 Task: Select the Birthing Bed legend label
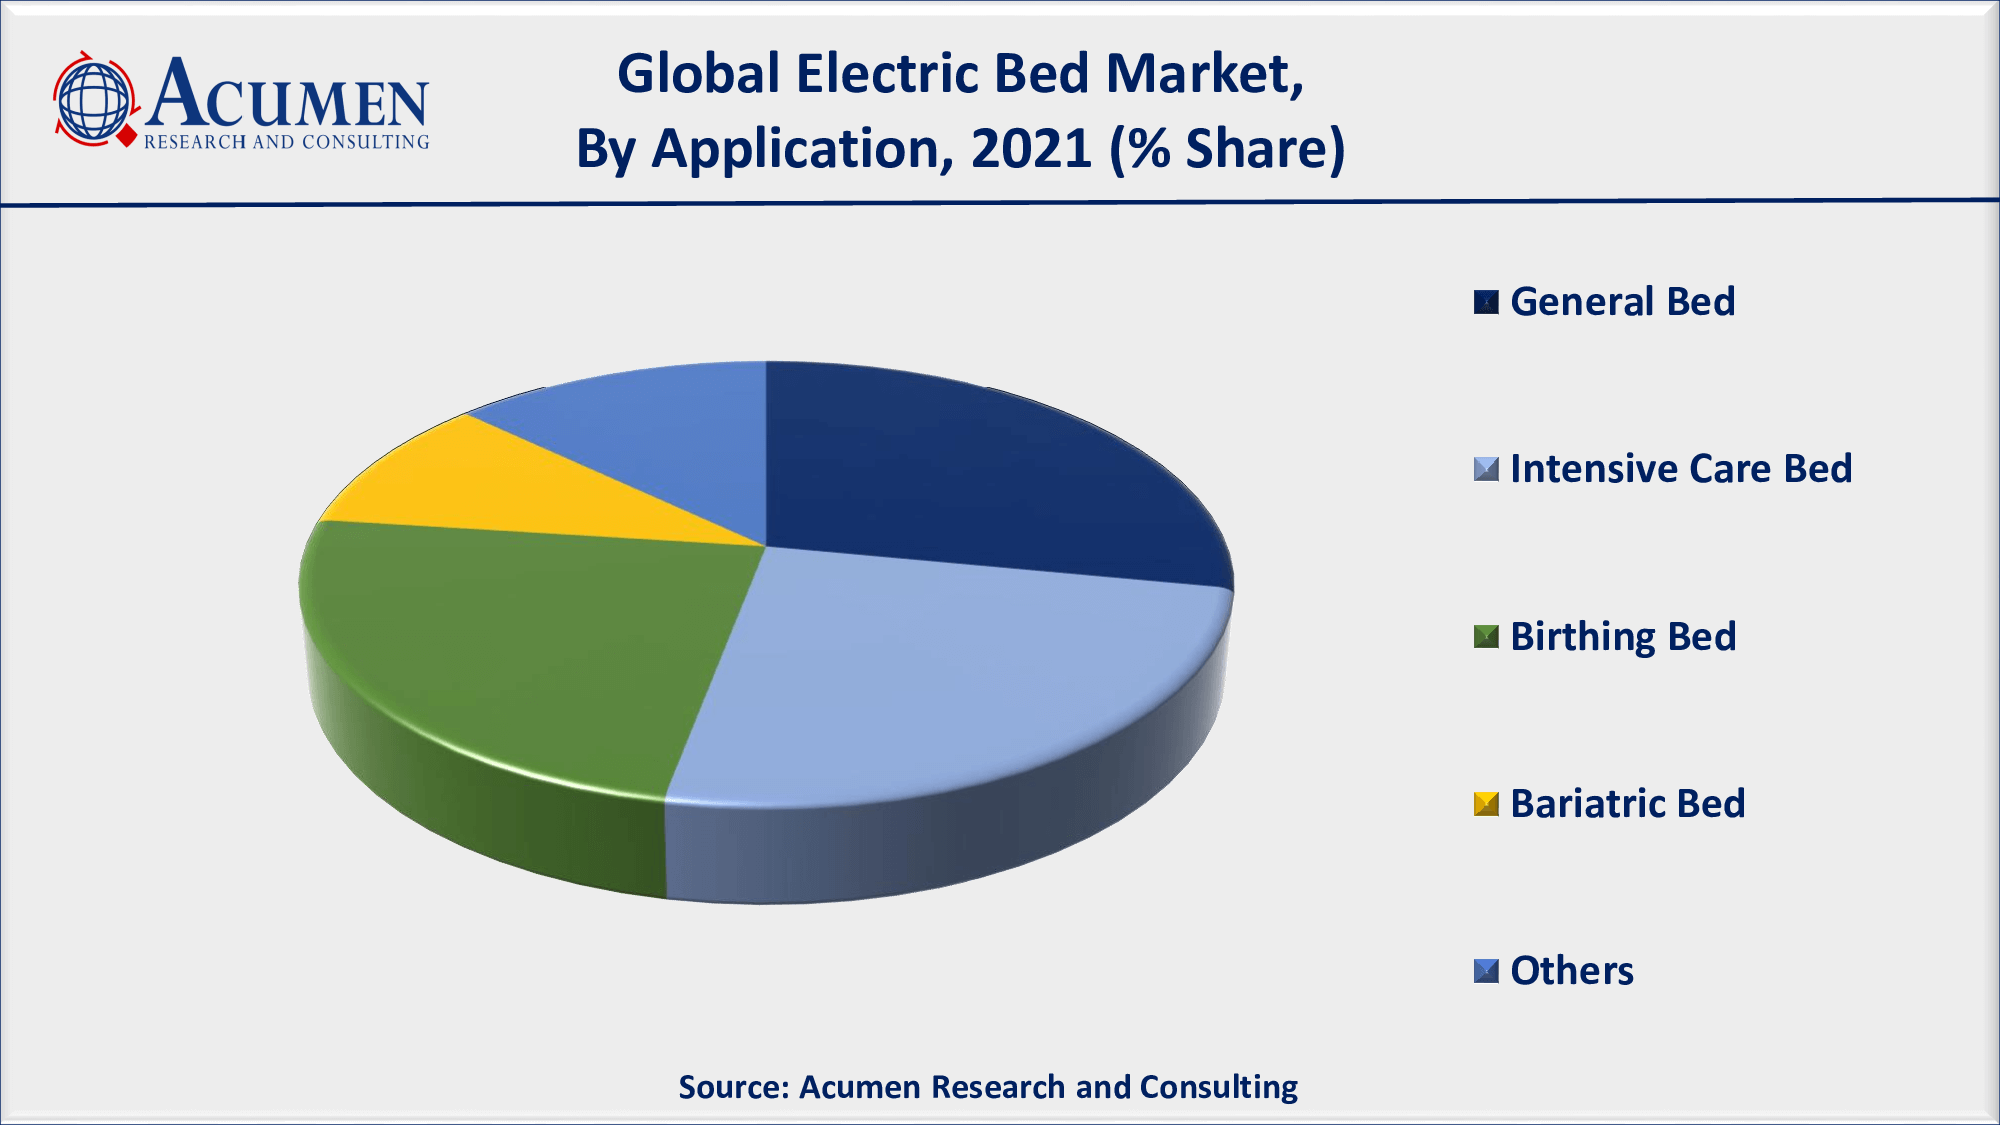[x=1623, y=638]
